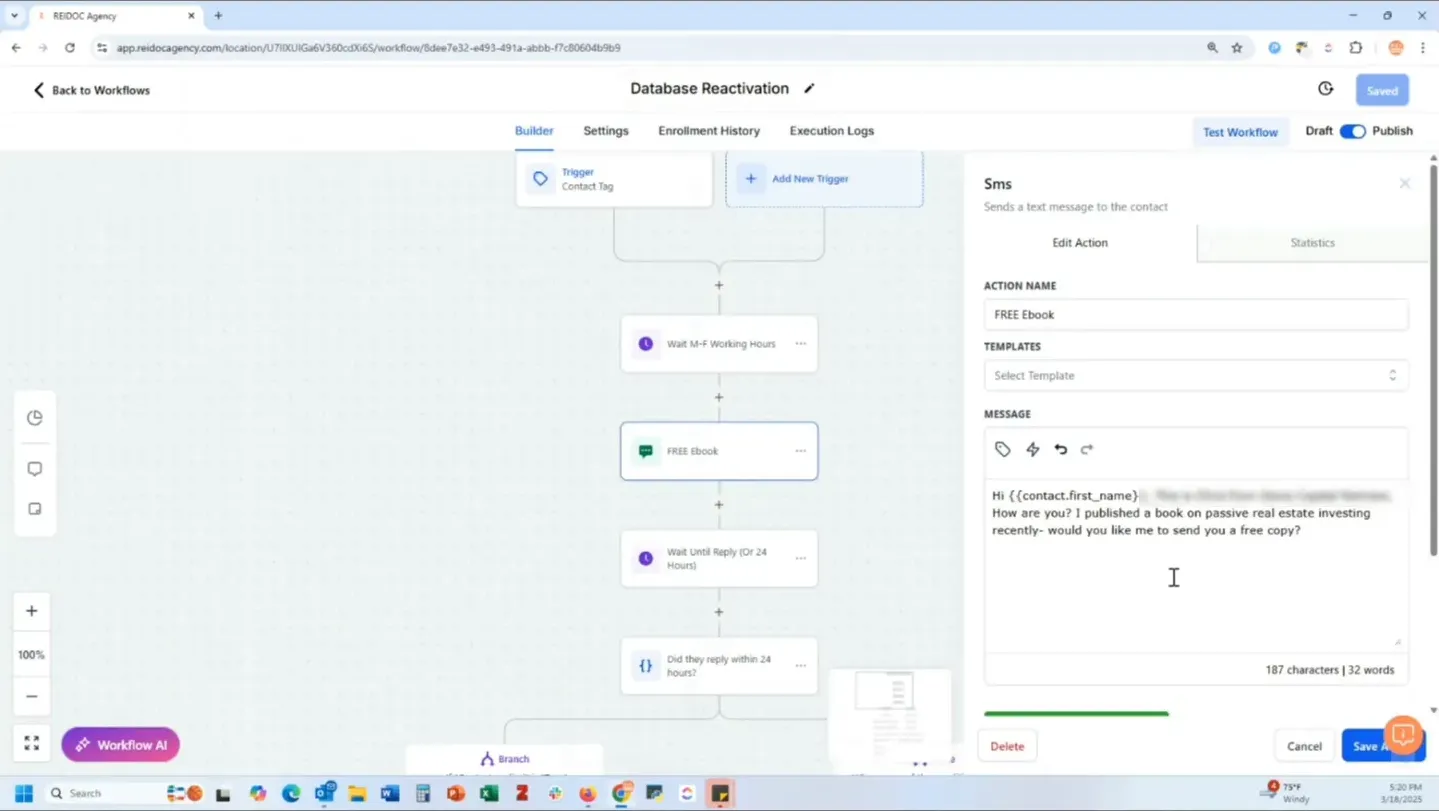1439x811 pixels.
Task: Click inside the SMS message text area
Action: click(1196, 565)
